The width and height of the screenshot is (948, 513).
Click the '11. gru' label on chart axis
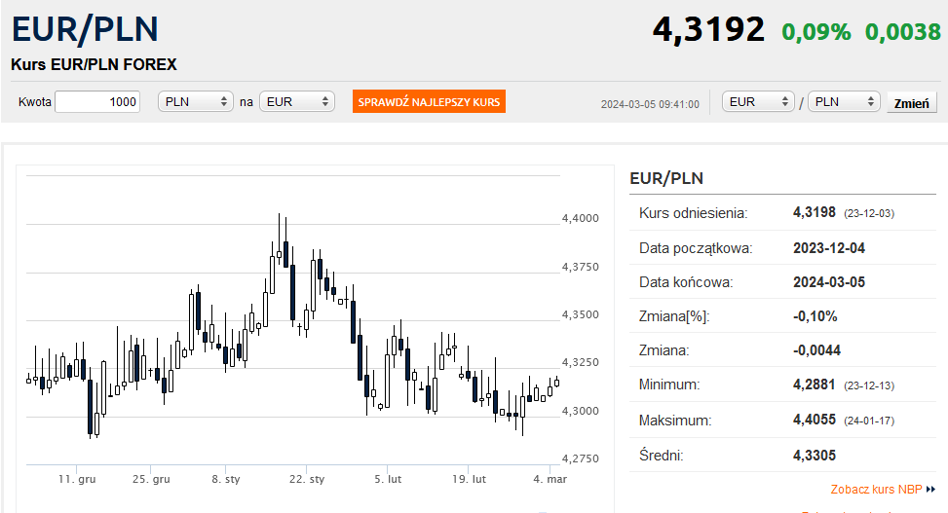(77, 480)
